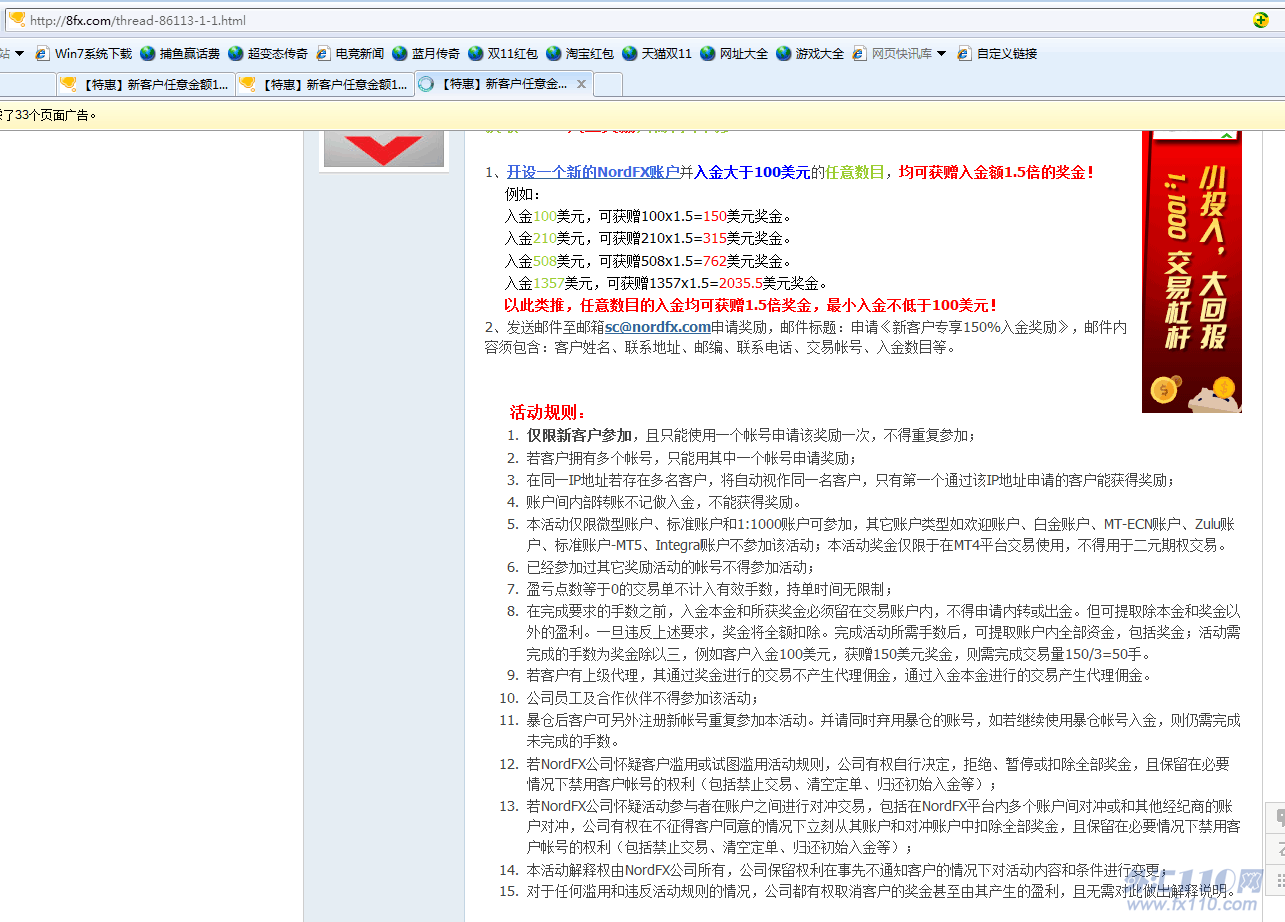This screenshot has width=1285, height=922.
Task: Click the line 入金210美元,可获赠210x1.5=315美元奖金
Action: pyautogui.click(x=648, y=238)
